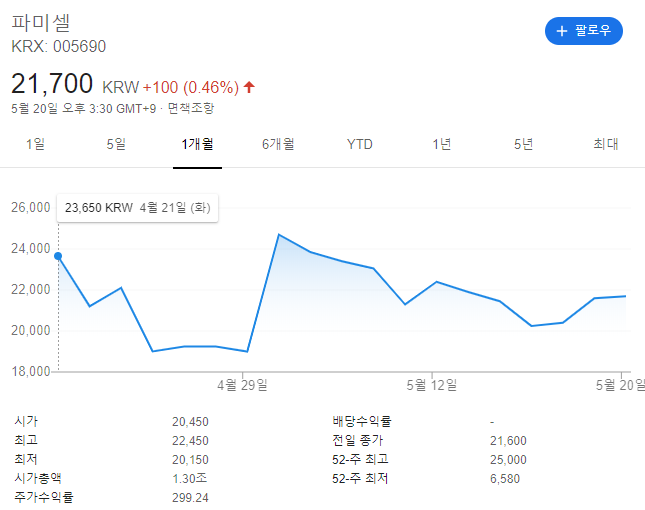The image size is (645, 510).
Task: Click the red up-arrow price indicator
Action: (x=249, y=87)
